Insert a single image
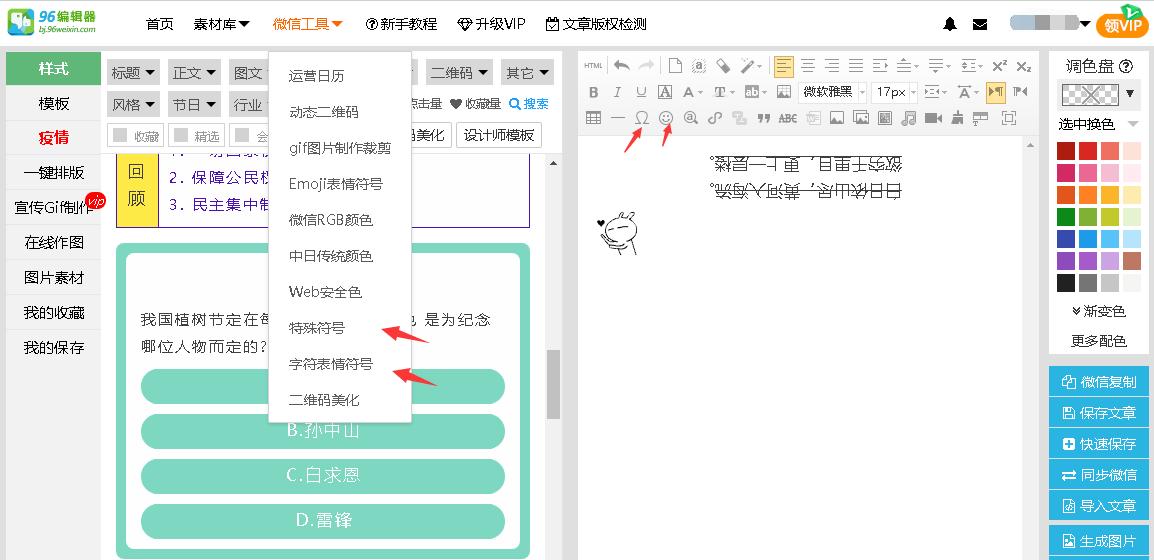1154x560 pixels. [x=837, y=118]
